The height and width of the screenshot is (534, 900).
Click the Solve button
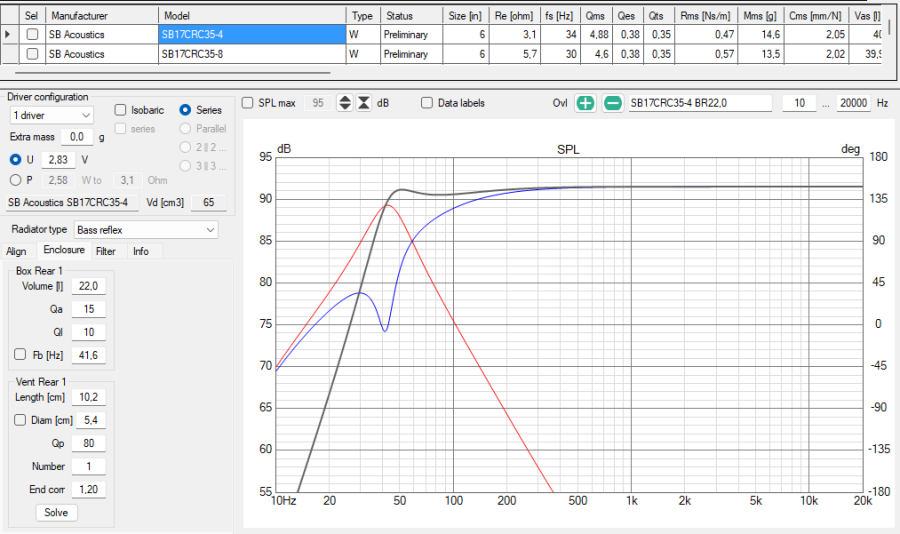click(x=56, y=512)
